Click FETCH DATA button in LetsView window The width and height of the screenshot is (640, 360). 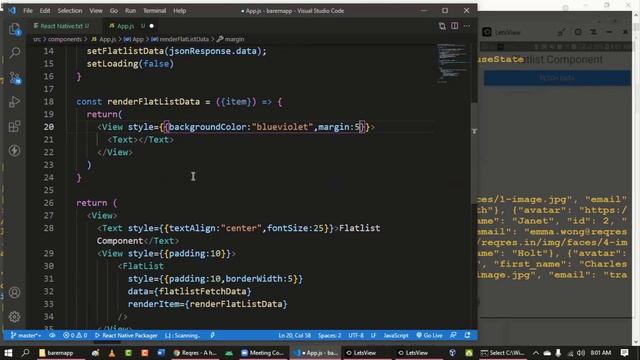(557, 78)
